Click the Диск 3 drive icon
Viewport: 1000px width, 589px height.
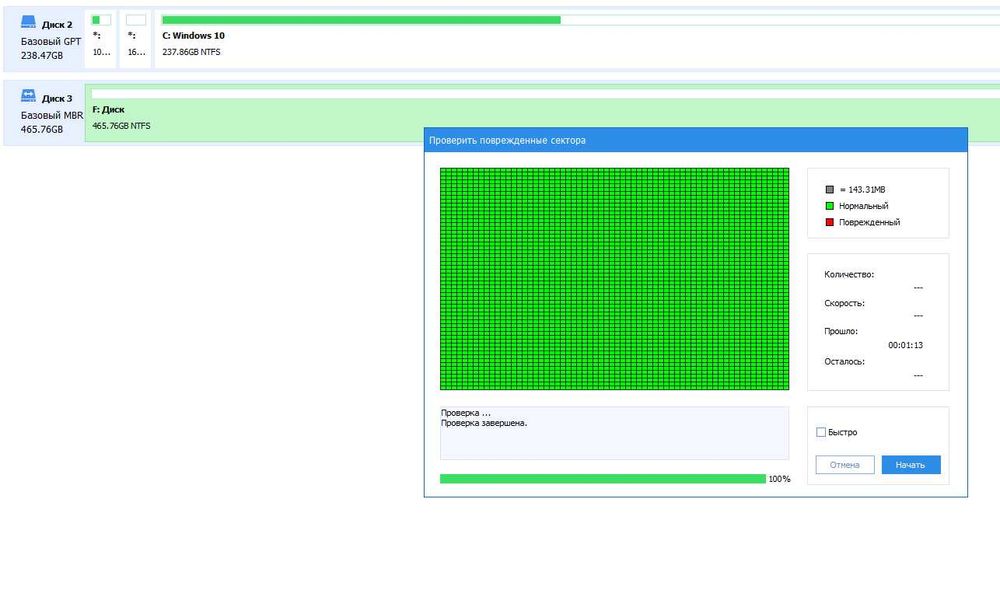(28, 96)
